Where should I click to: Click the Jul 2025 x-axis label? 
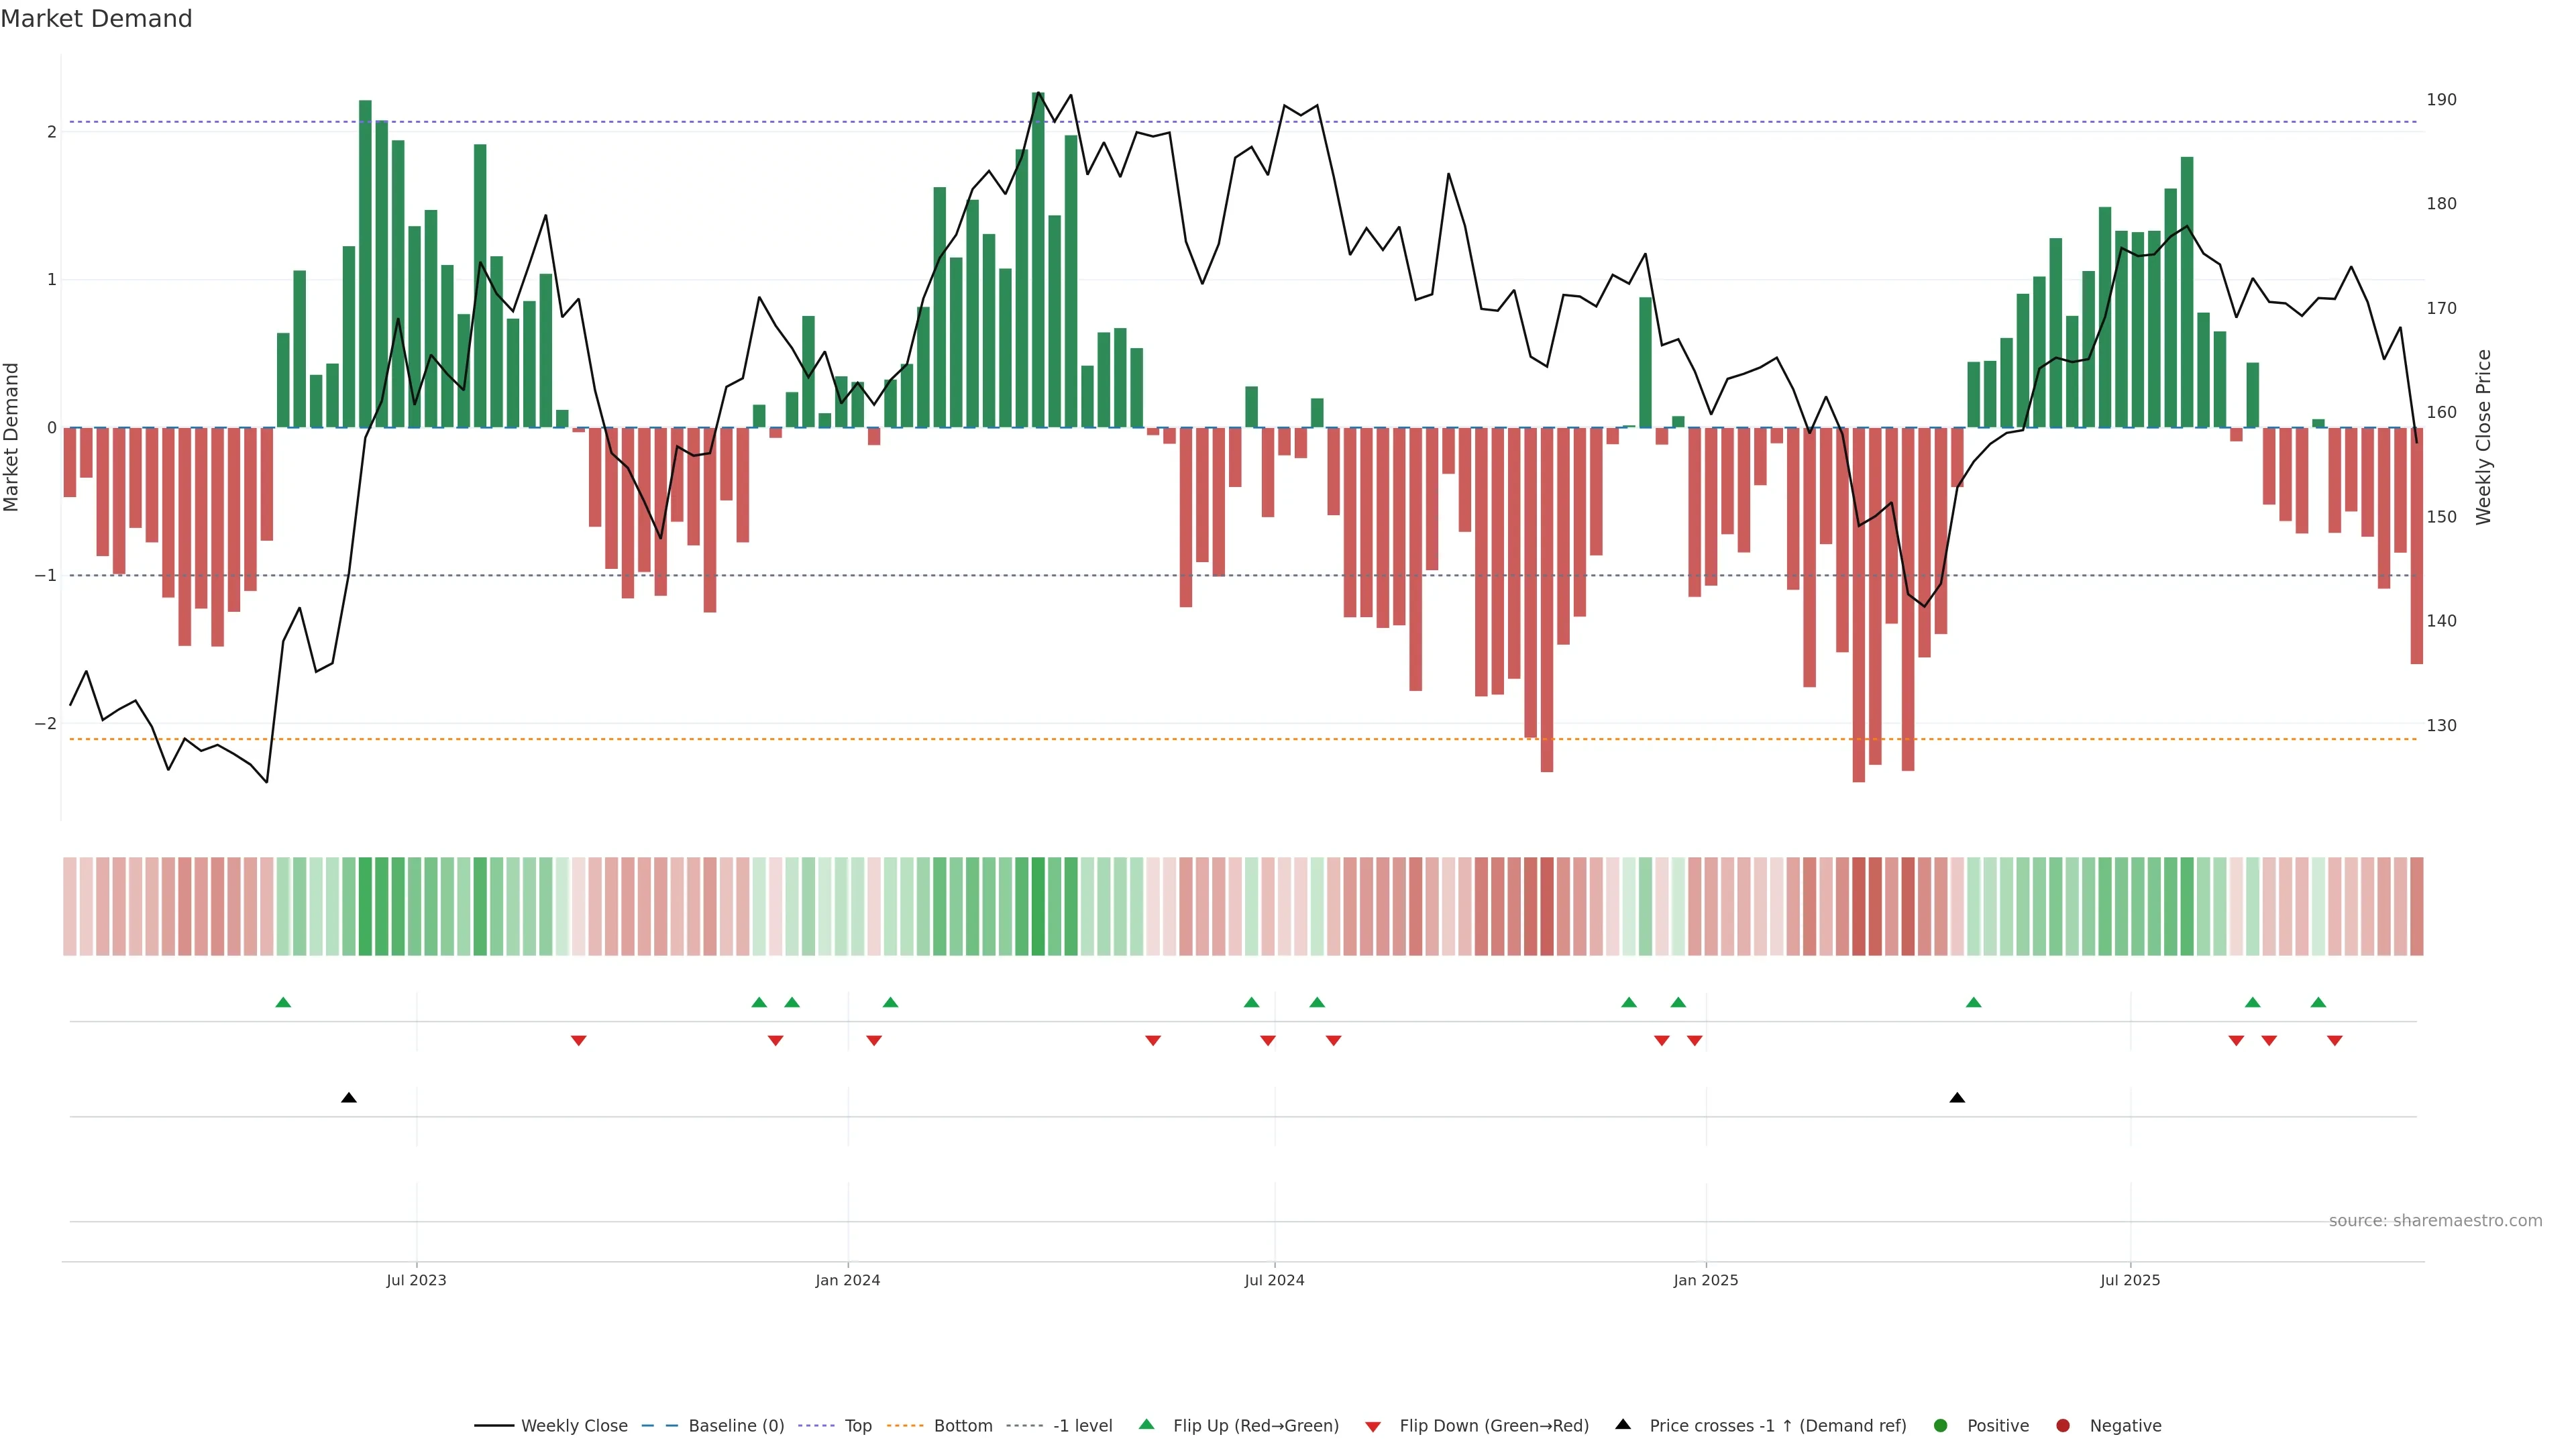(2129, 1280)
